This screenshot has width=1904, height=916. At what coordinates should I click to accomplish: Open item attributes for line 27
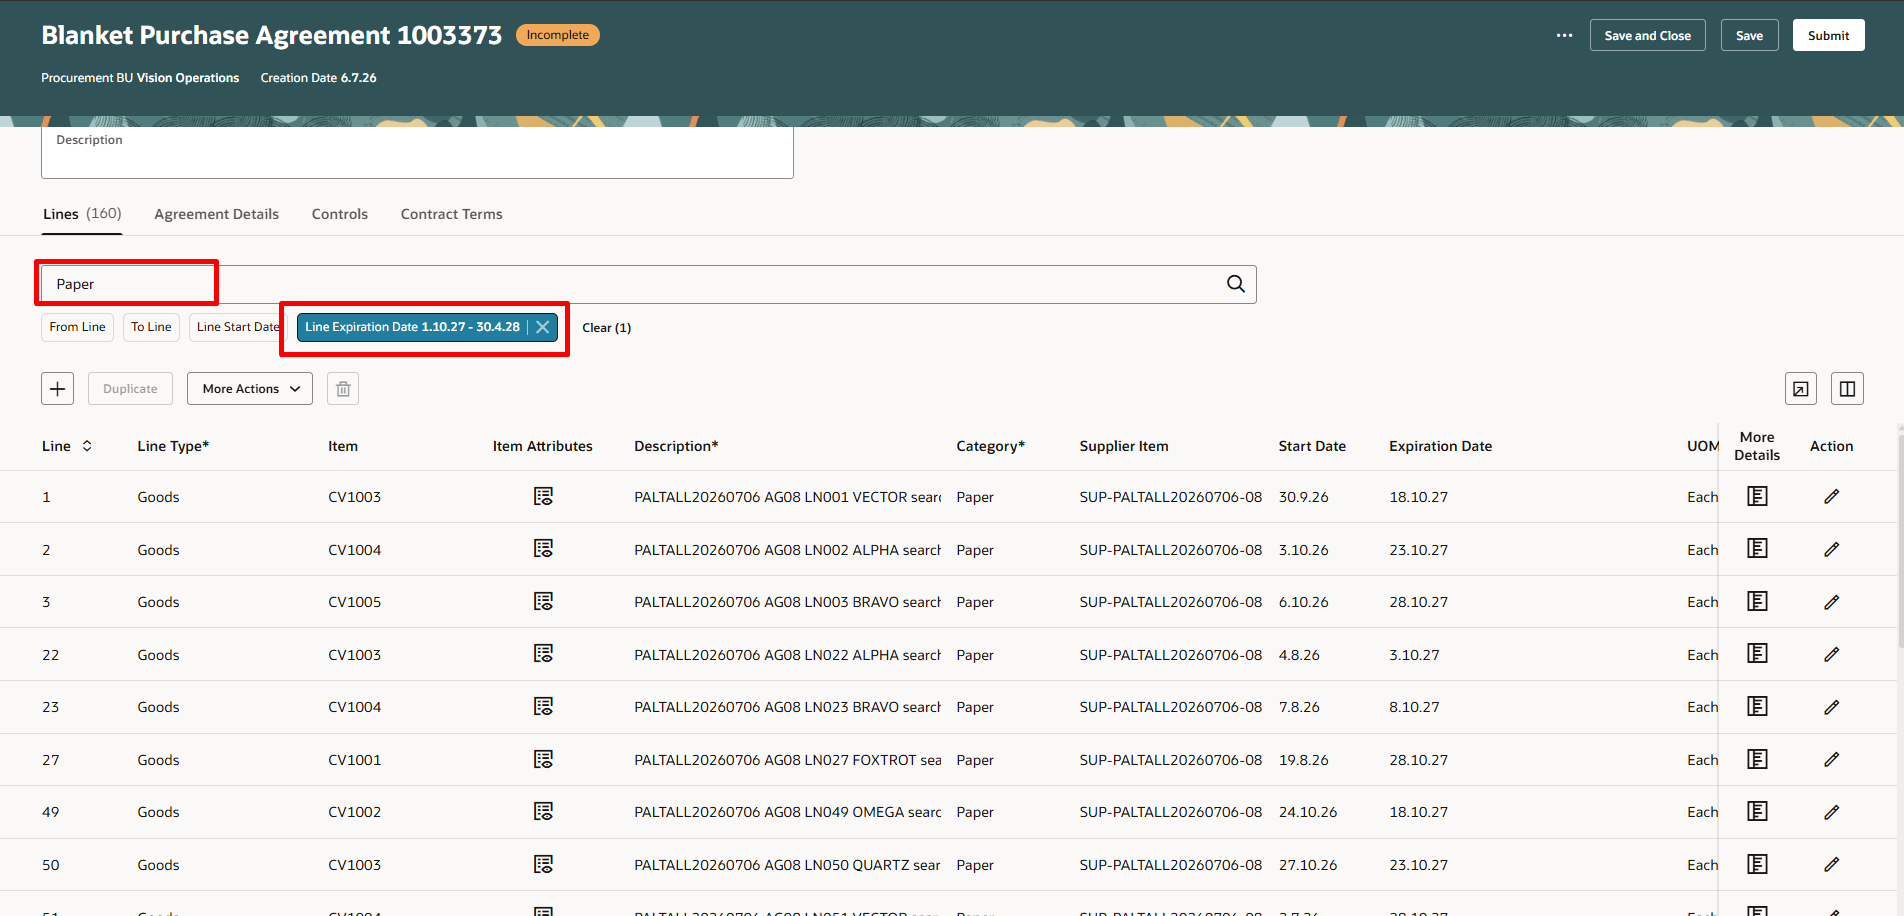[543, 759]
